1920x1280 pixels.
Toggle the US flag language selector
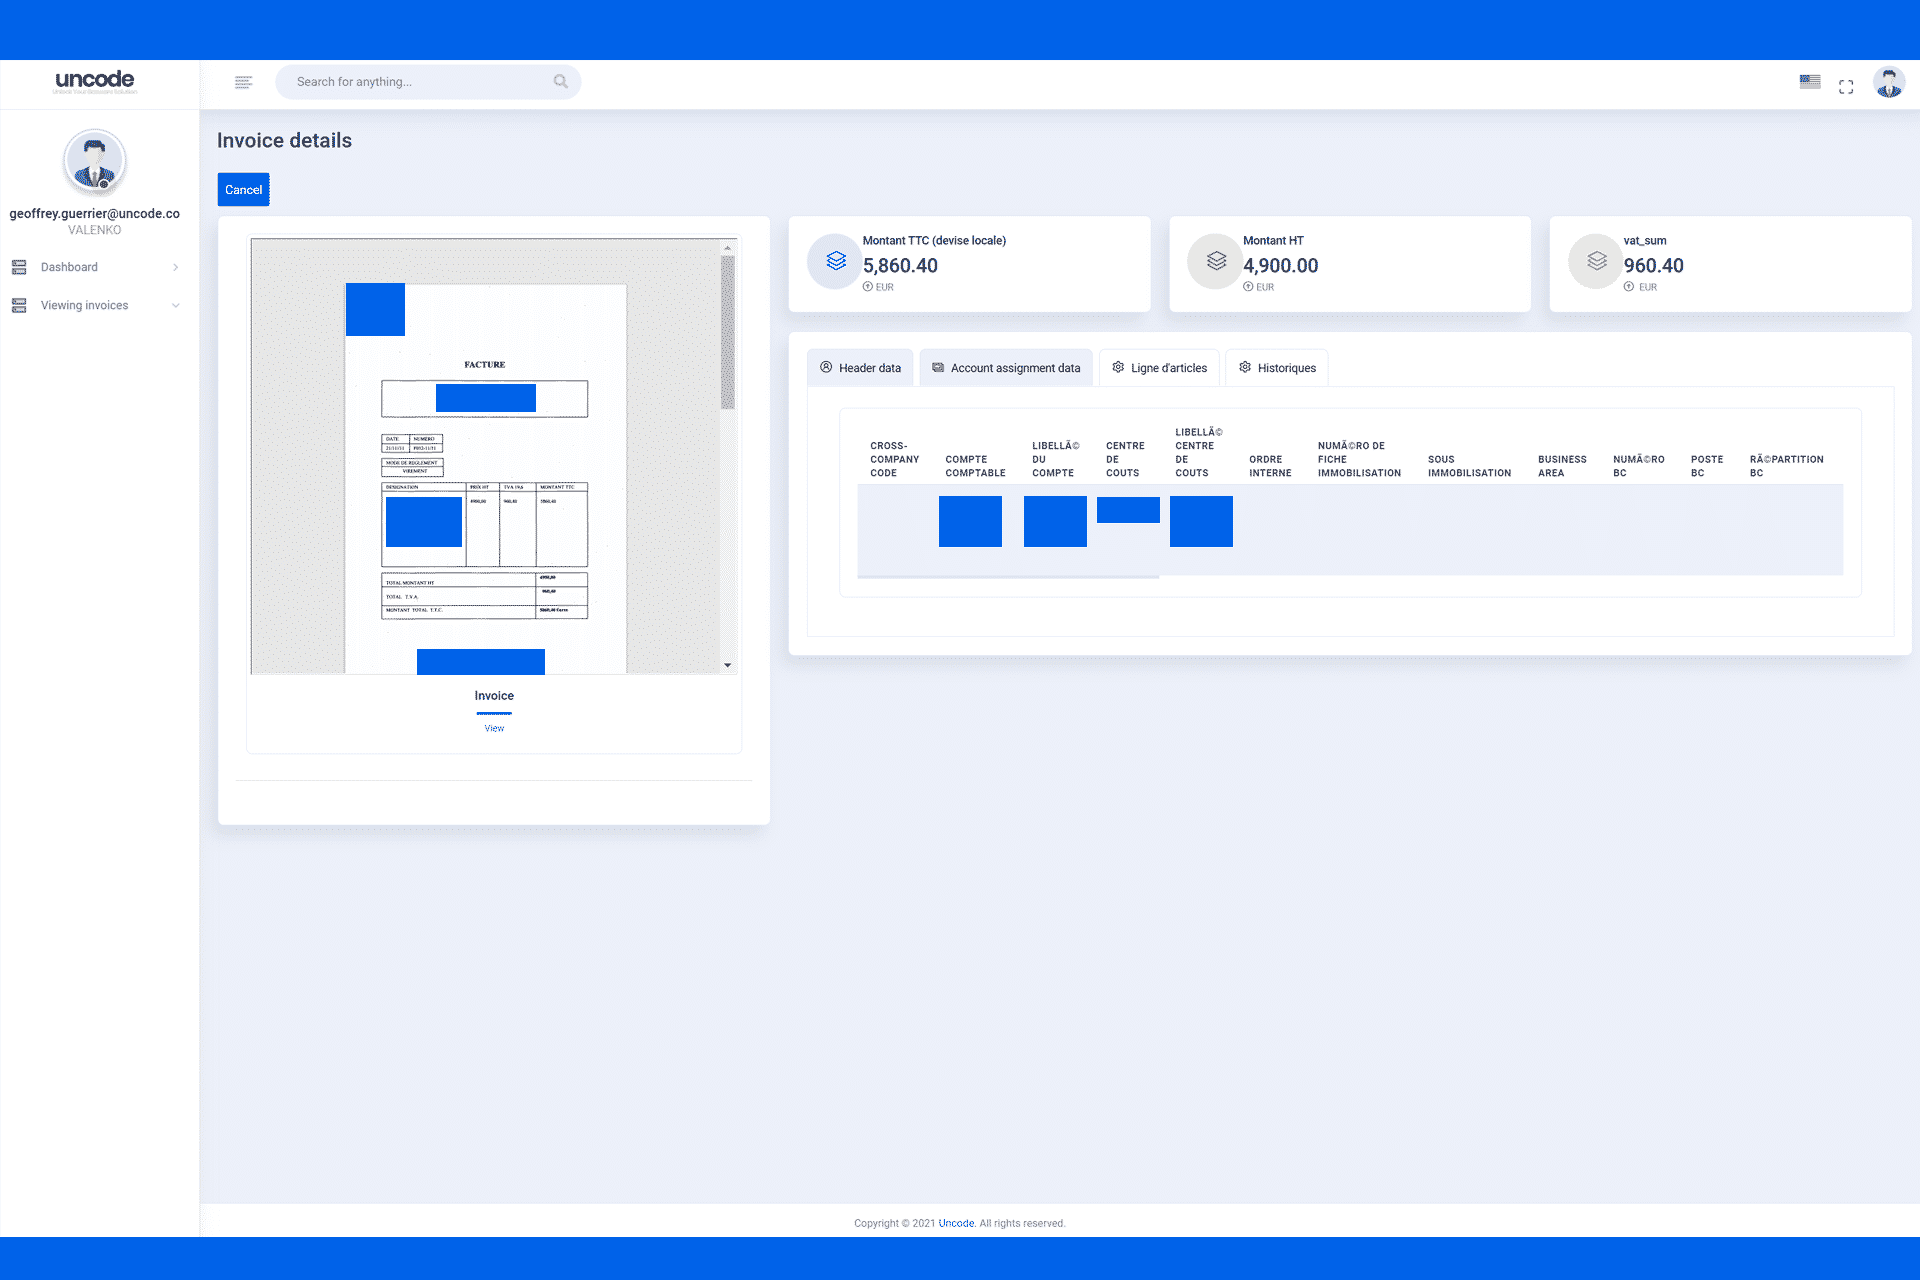1807,81
